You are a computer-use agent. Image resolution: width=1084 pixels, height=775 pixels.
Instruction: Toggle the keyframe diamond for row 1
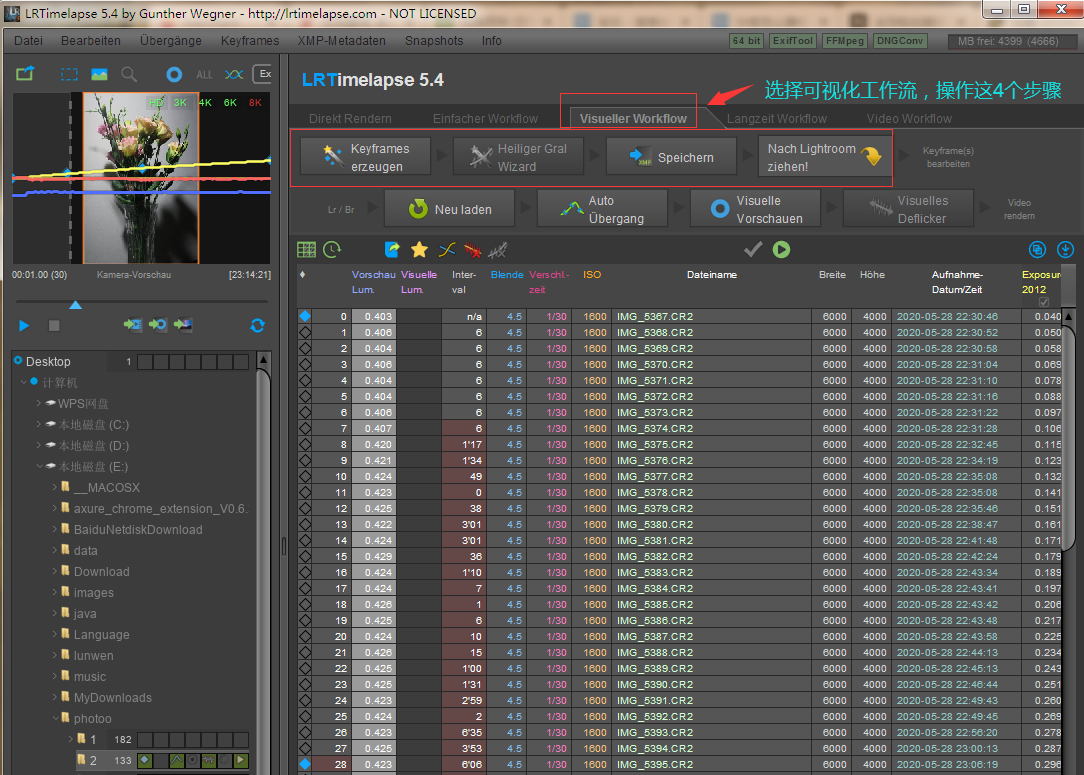tap(305, 333)
